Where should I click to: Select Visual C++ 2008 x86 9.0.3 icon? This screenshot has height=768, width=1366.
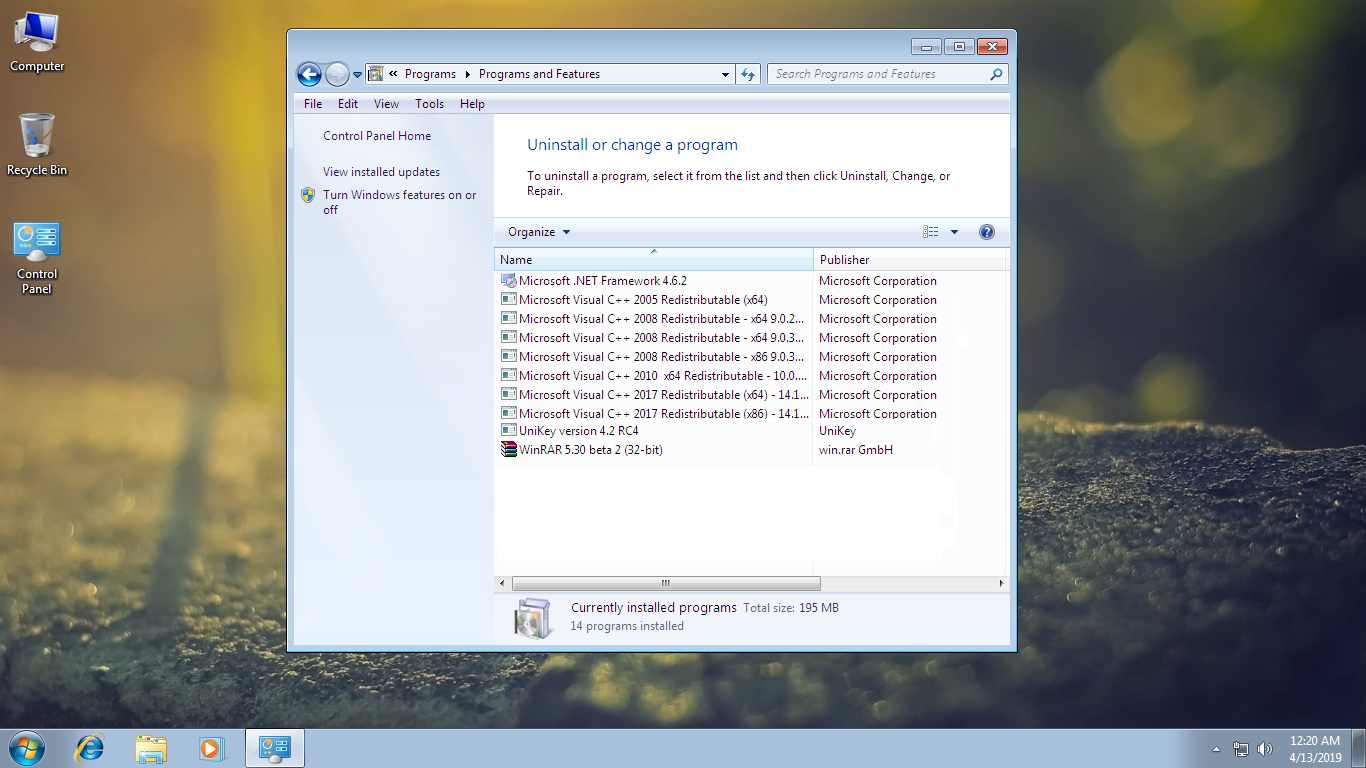(508, 357)
